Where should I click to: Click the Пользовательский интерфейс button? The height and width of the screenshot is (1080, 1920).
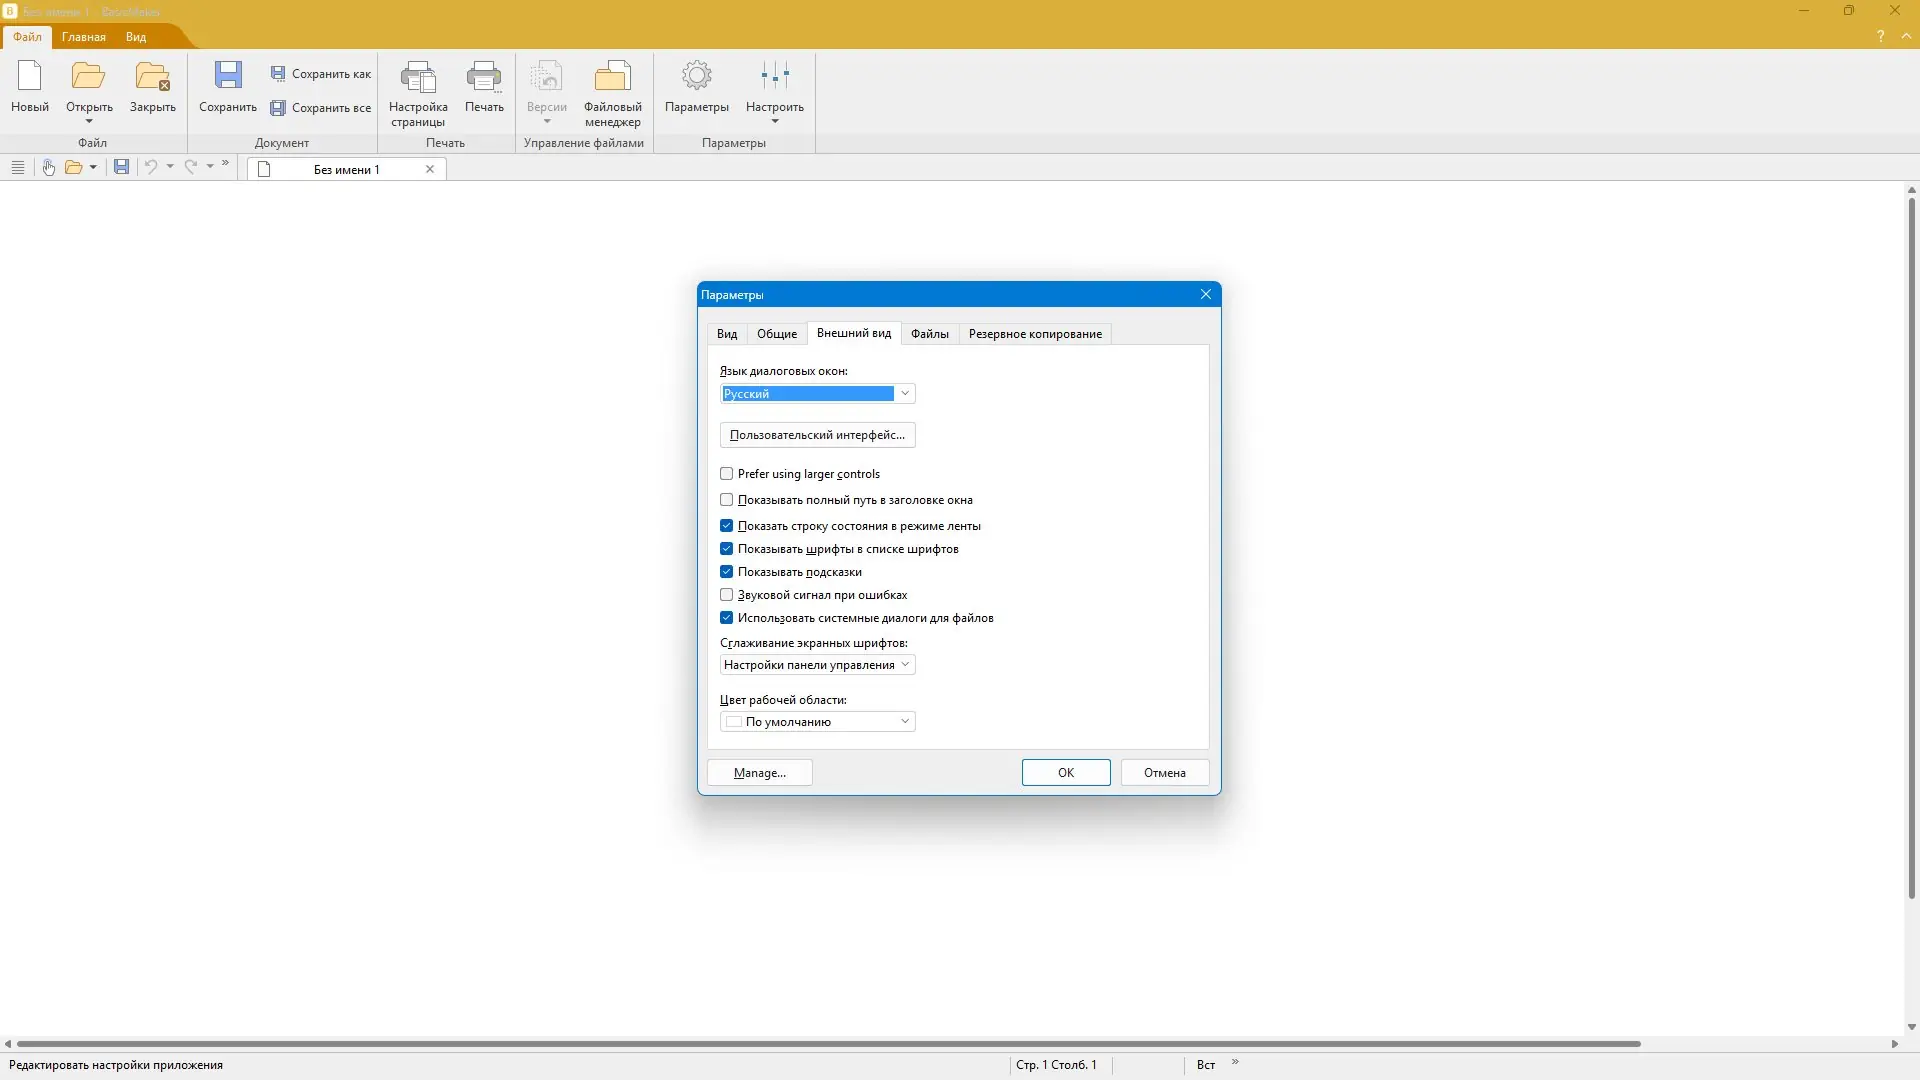(817, 435)
